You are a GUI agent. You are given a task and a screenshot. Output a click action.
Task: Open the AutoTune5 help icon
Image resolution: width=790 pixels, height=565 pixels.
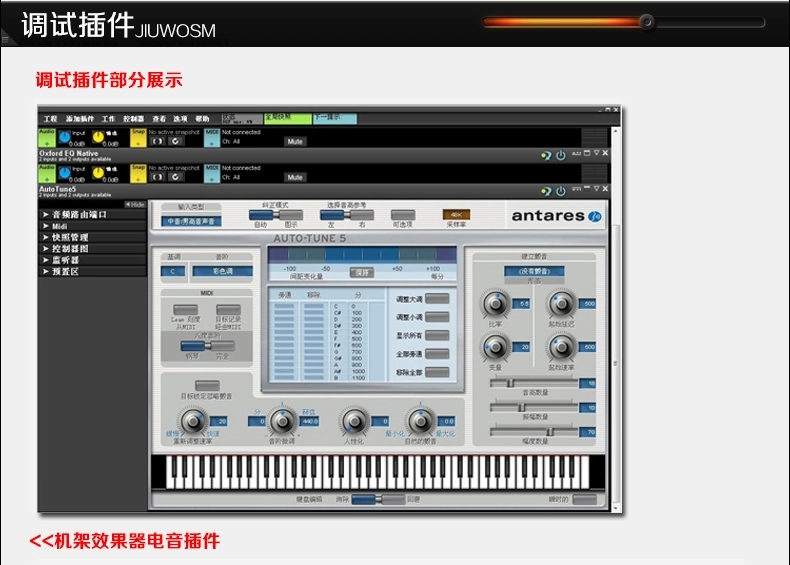pyautogui.click(x=546, y=191)
